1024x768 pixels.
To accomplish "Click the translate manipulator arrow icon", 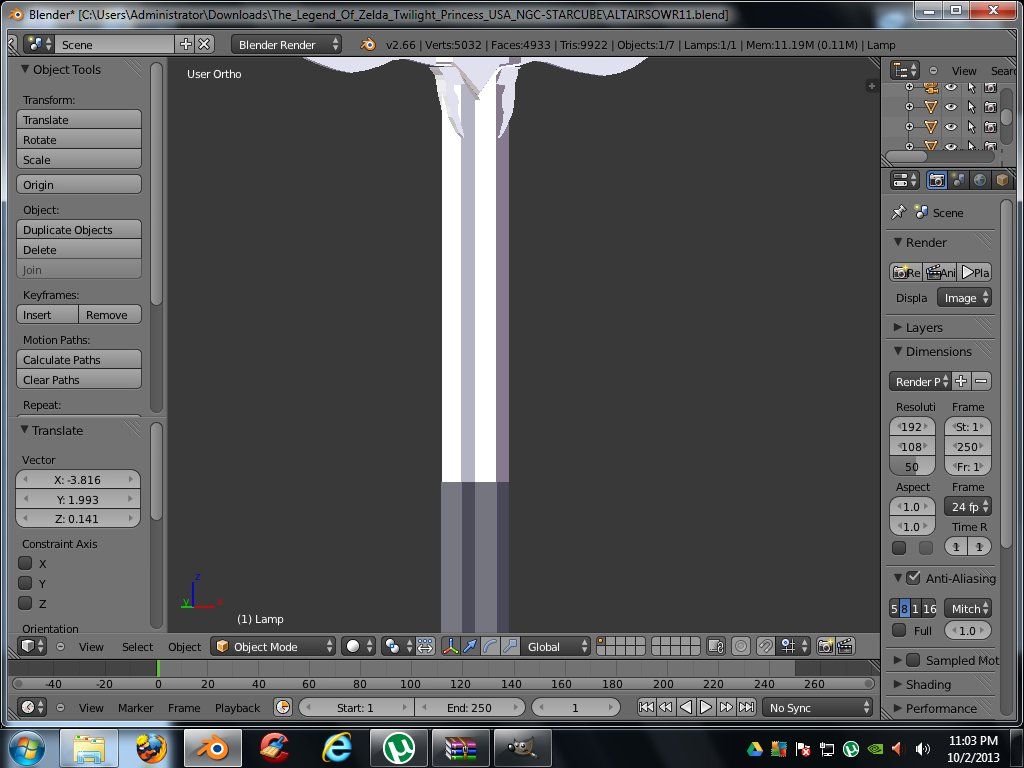I will pyautogui.click(x=470, y=647).
